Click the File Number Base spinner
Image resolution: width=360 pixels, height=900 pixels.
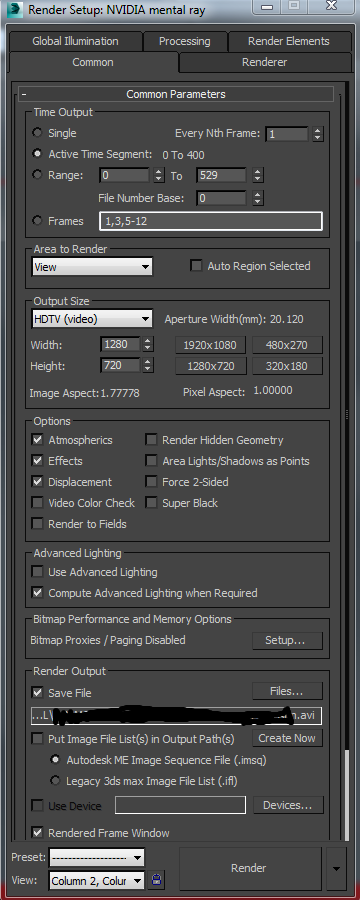[258, 199]
